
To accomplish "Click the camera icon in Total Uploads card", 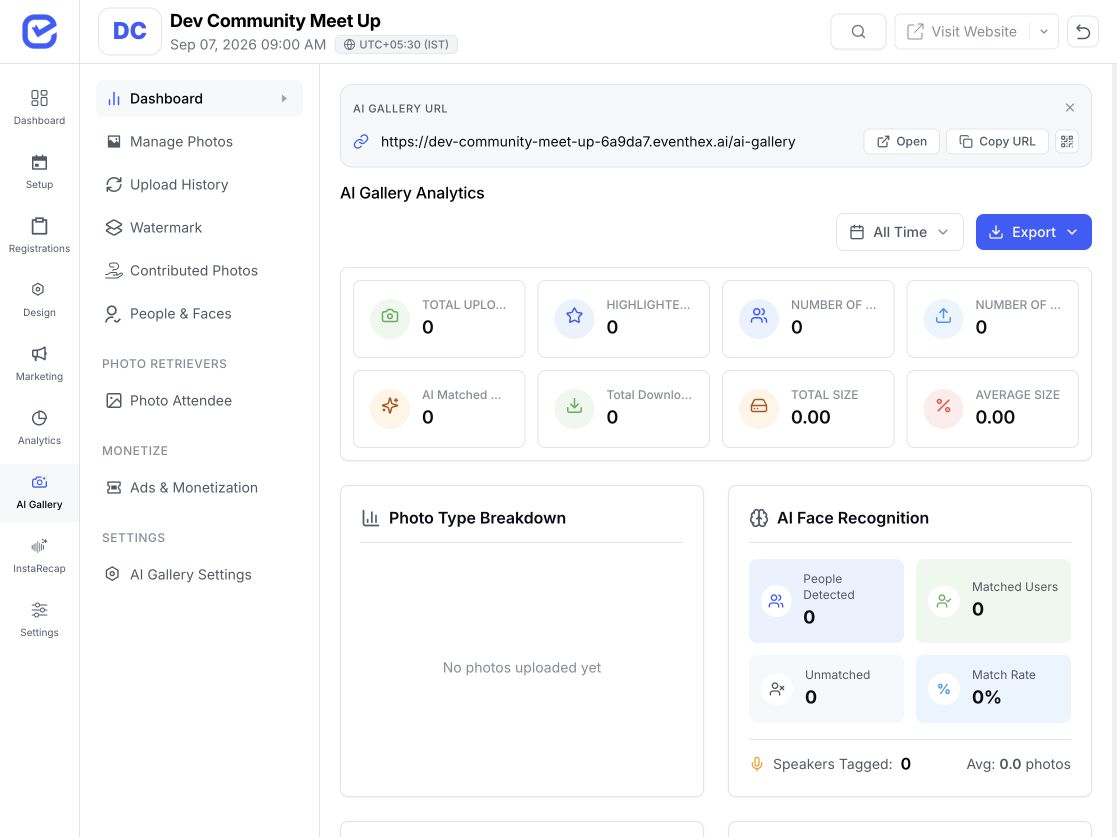I will point(390,316).
